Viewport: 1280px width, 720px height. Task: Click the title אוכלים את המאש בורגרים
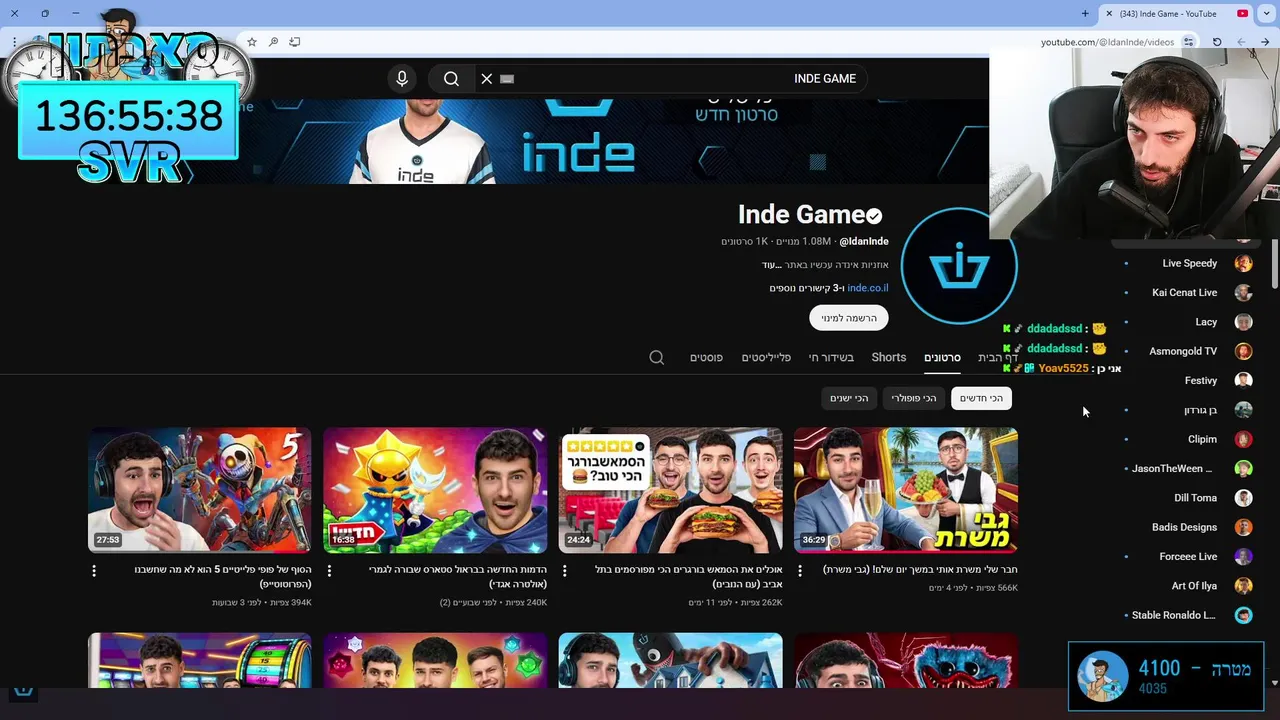[x=688, y=577]
